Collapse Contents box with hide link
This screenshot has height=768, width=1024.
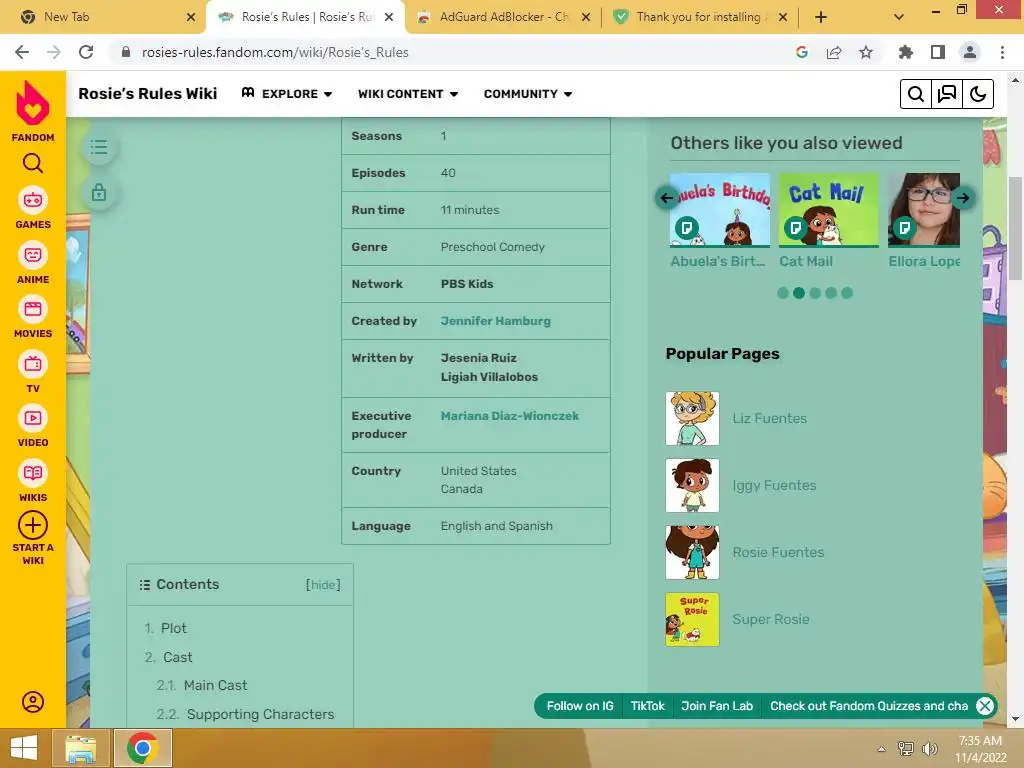(x=323, y=584)
